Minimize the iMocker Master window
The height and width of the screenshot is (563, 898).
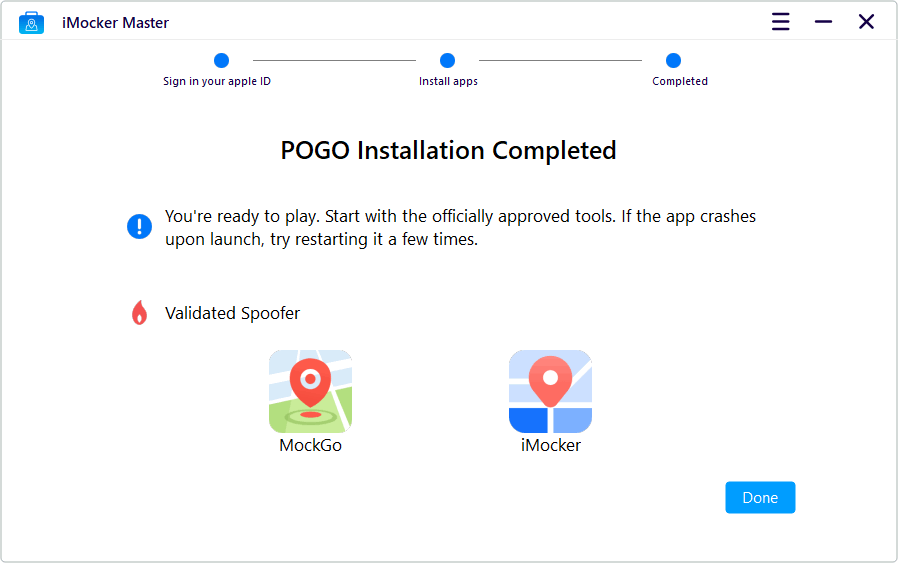[x=823, y=22]
